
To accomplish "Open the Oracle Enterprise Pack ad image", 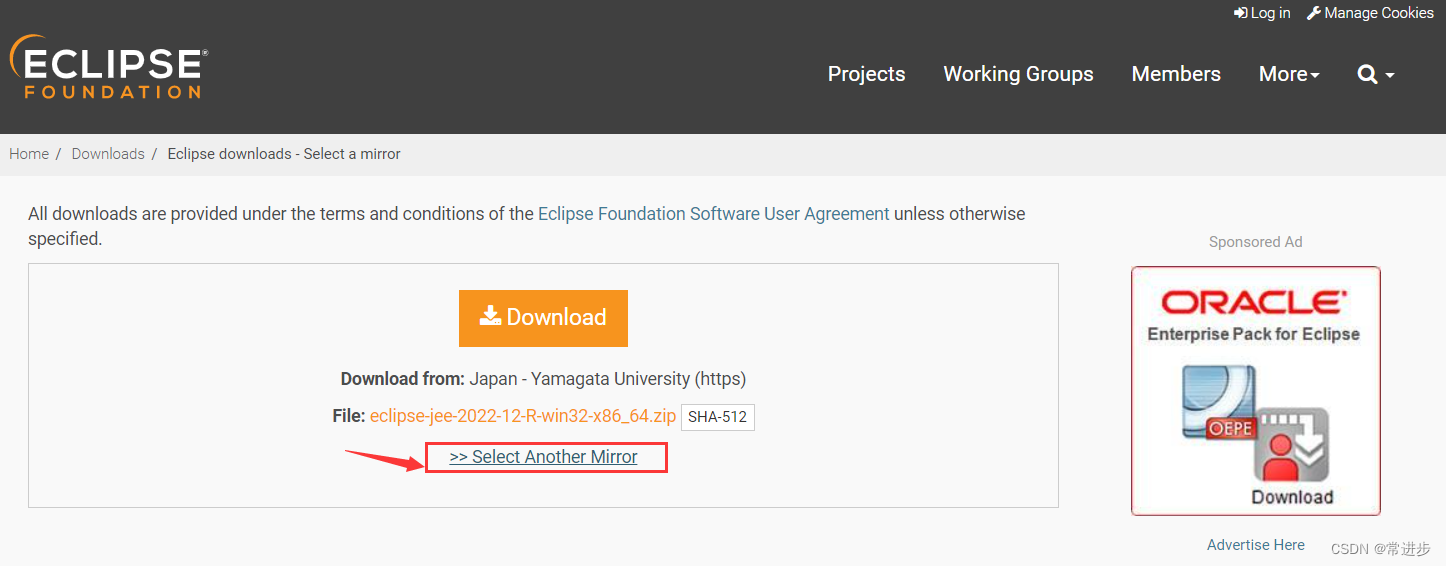I will [1255, 391].
